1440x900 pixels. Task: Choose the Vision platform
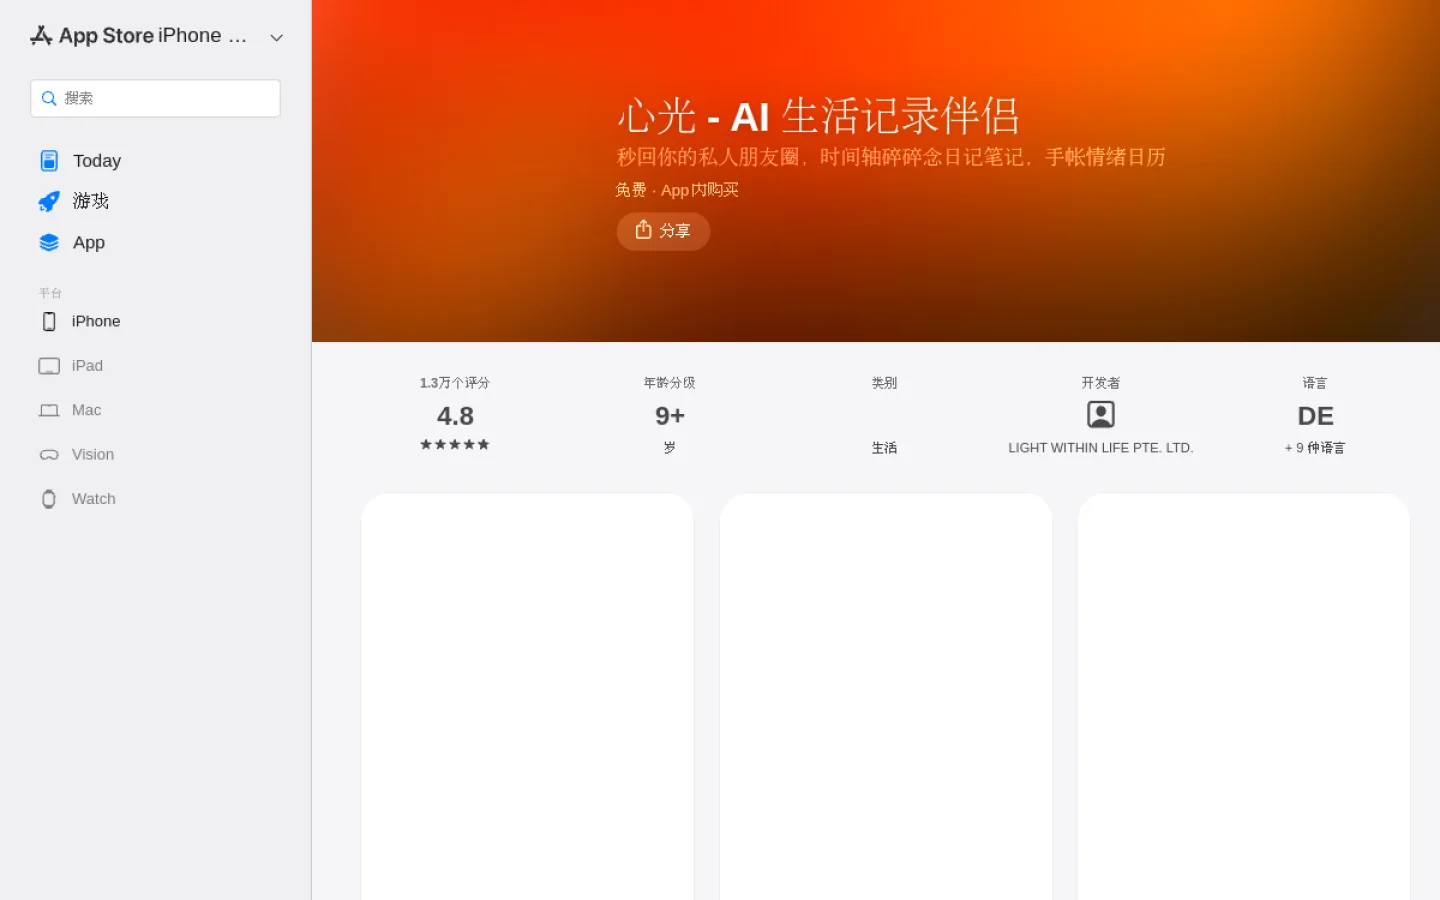pos(93,454)
